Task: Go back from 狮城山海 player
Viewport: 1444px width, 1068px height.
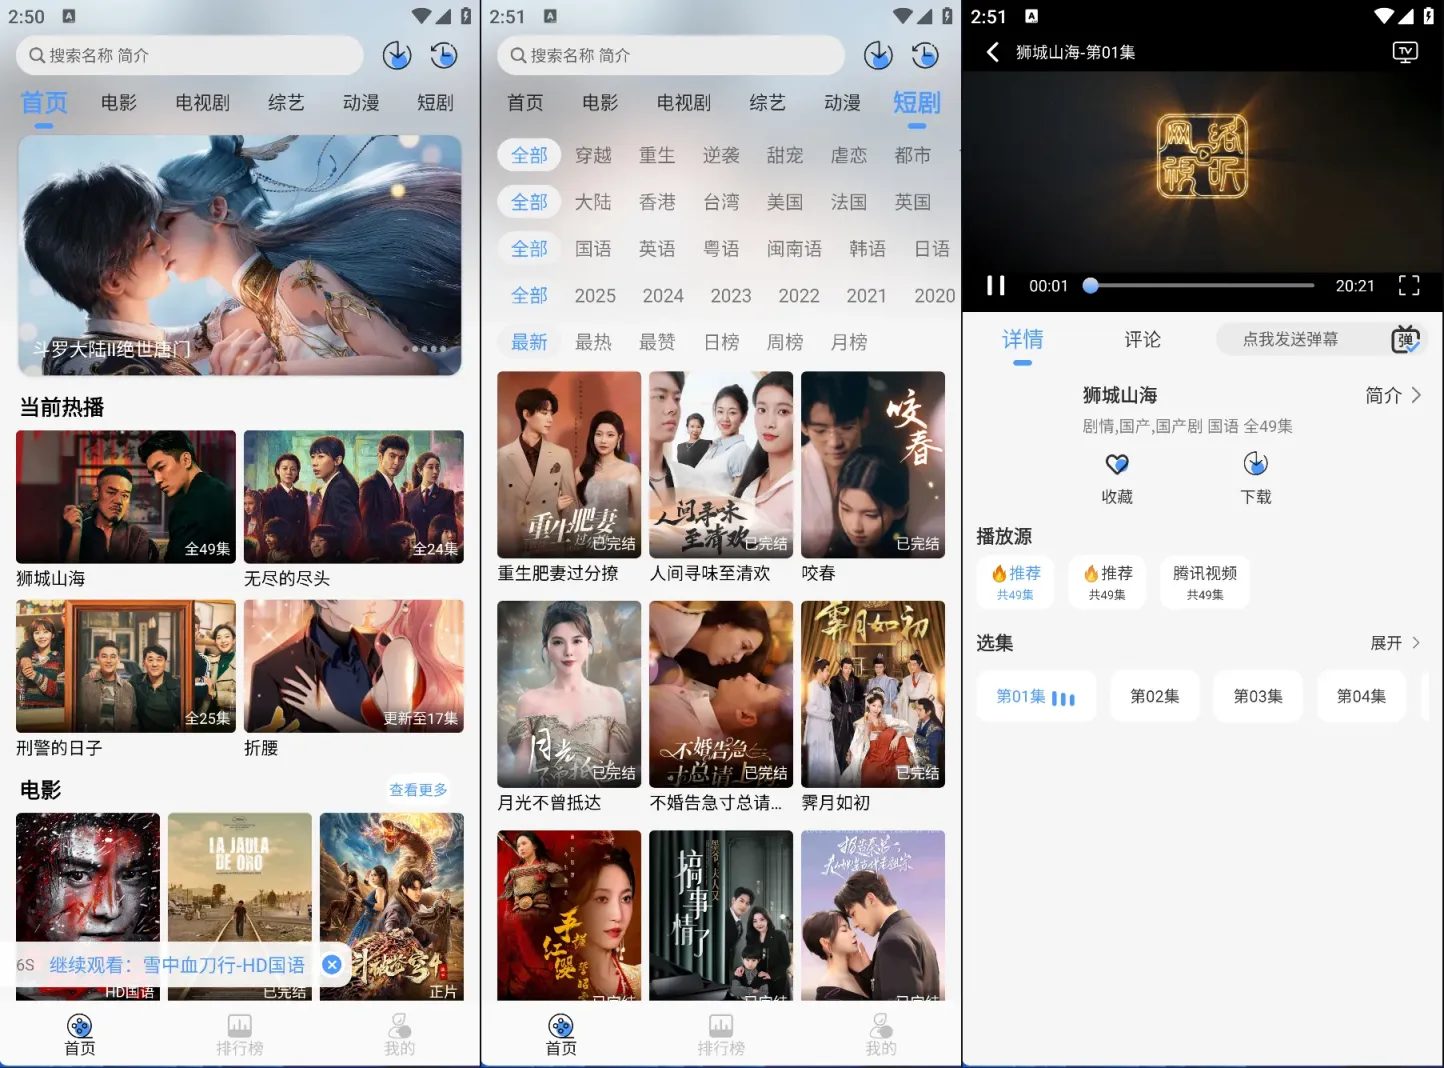Action: point(992,52)
